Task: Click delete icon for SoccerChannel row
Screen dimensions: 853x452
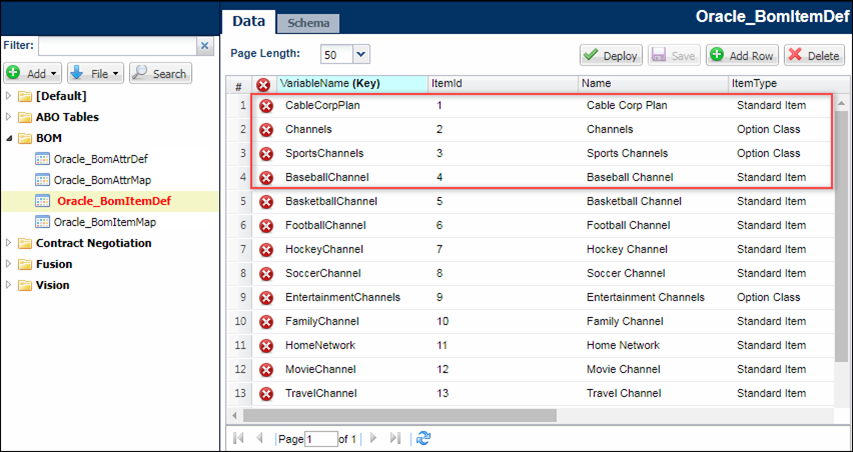Action: click(265, 274)
